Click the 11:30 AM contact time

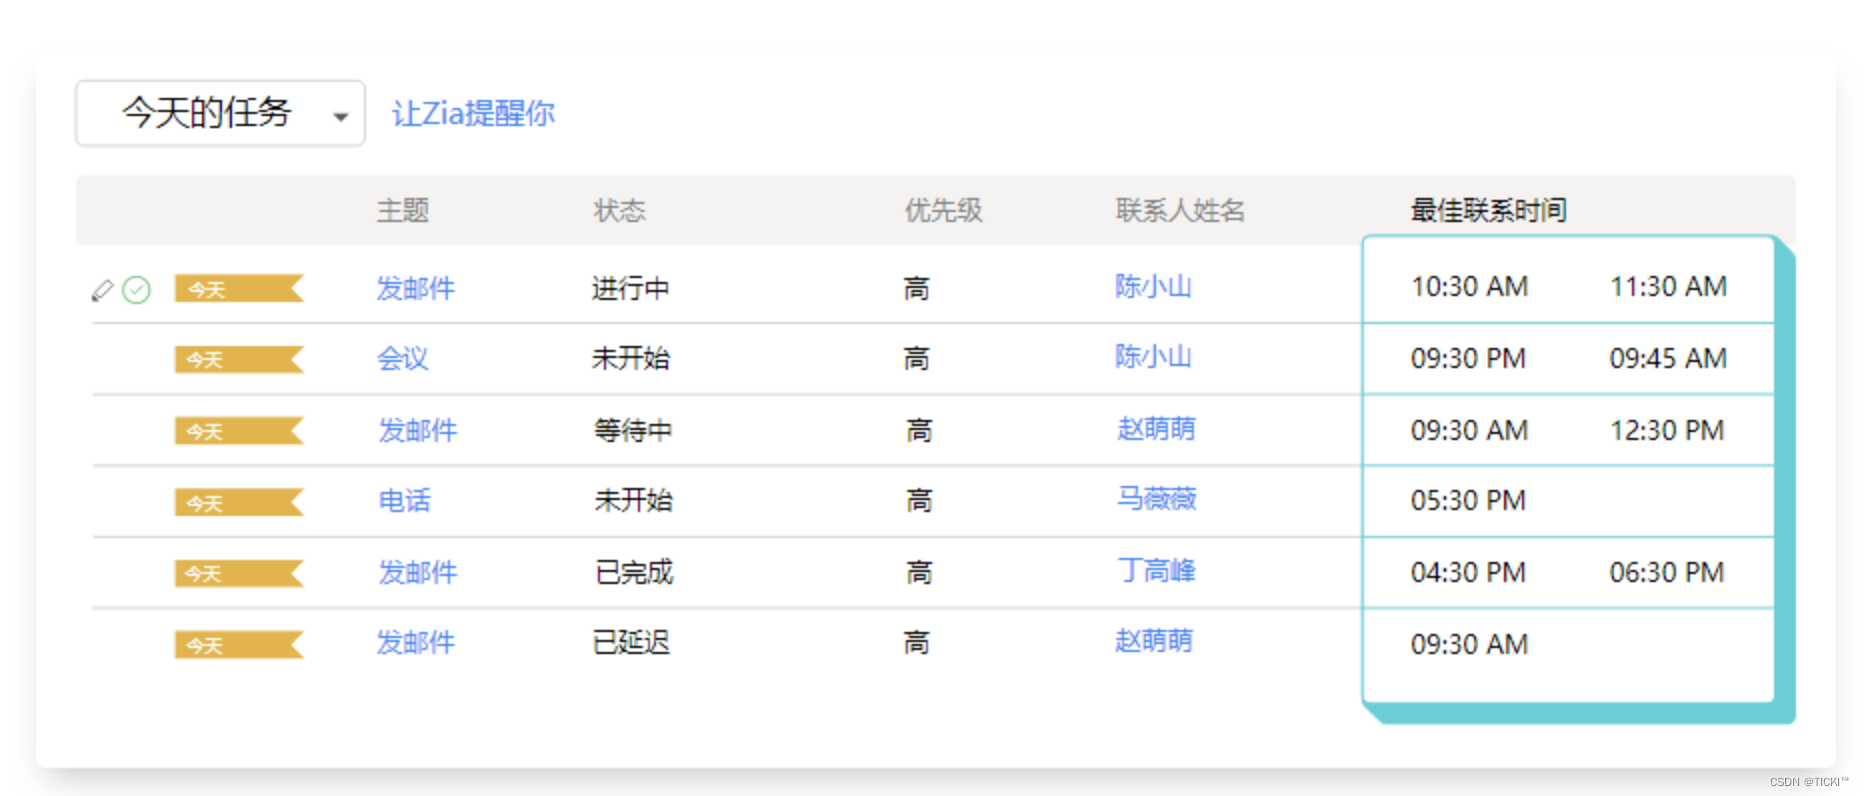tap(1668, 287)
